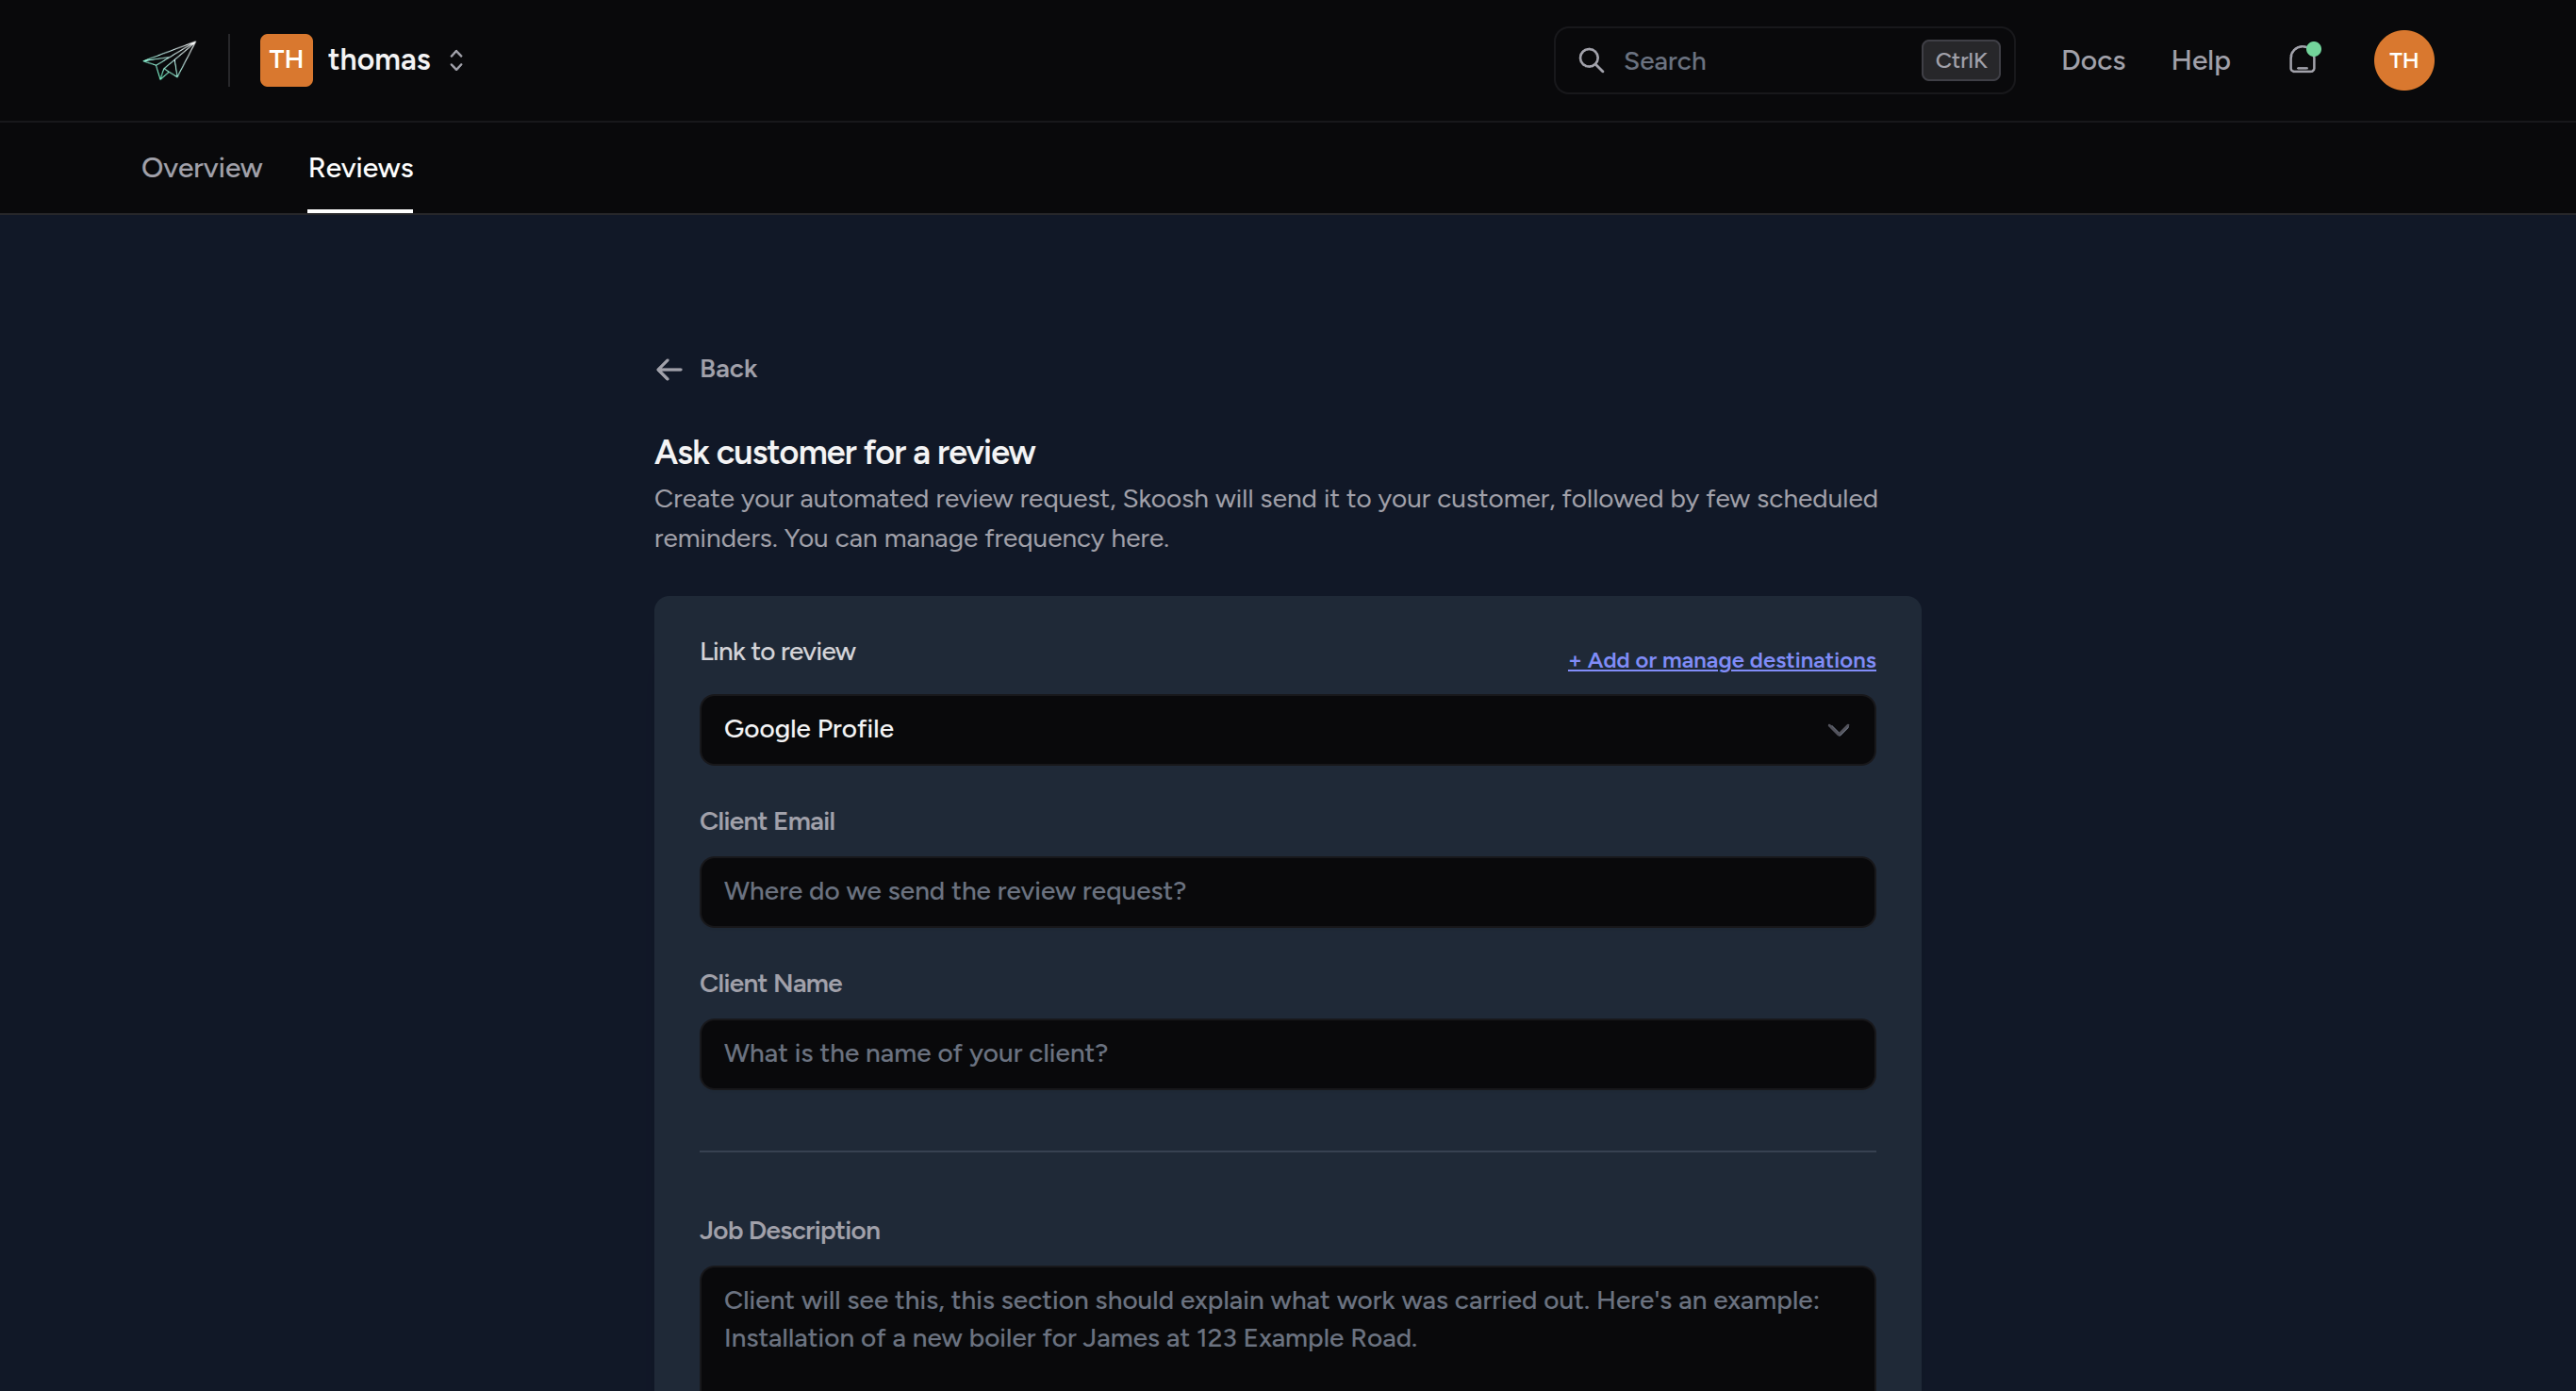Screen dimensions: 2576x1391
Task: Click Add or manage destinations link
Action: pyautogui.click(x=1721, y=660)
